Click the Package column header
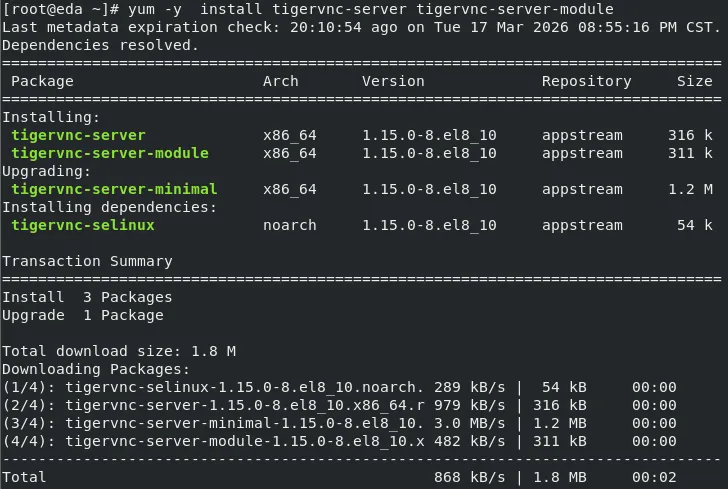This screenshot has width=728, height=489. (x=42, y=81)
